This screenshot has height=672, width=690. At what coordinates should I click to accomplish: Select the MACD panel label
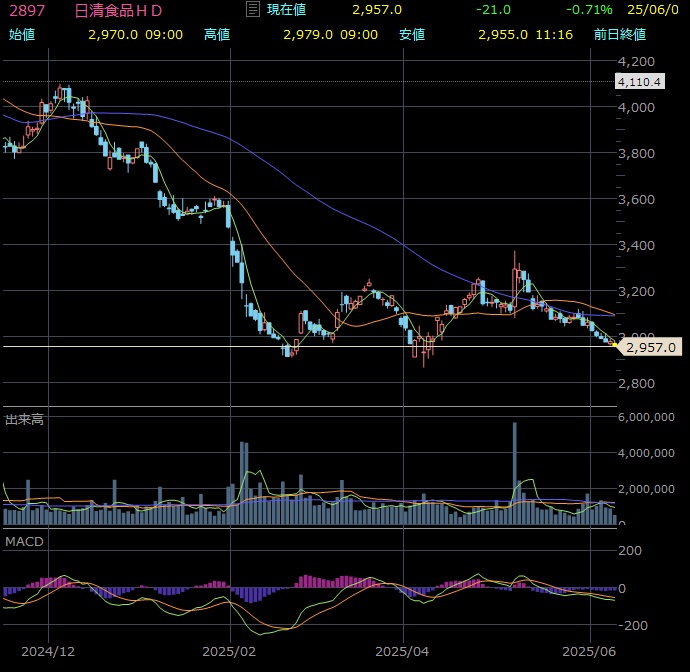24,541
